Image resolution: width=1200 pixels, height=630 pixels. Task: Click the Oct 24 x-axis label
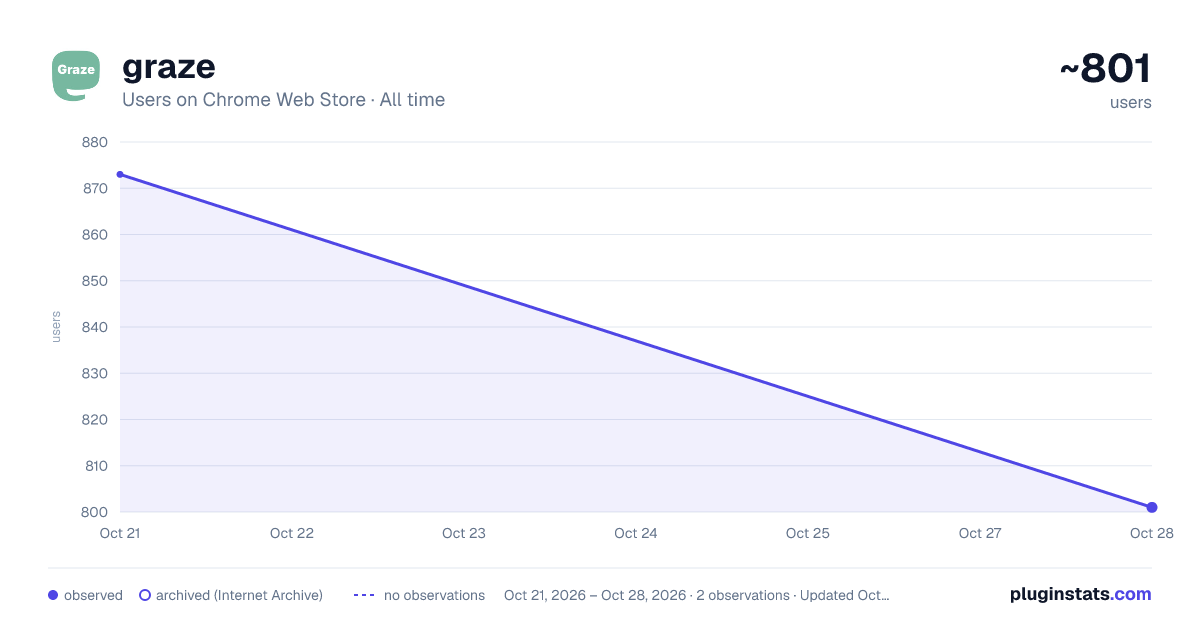click(636, 533)
